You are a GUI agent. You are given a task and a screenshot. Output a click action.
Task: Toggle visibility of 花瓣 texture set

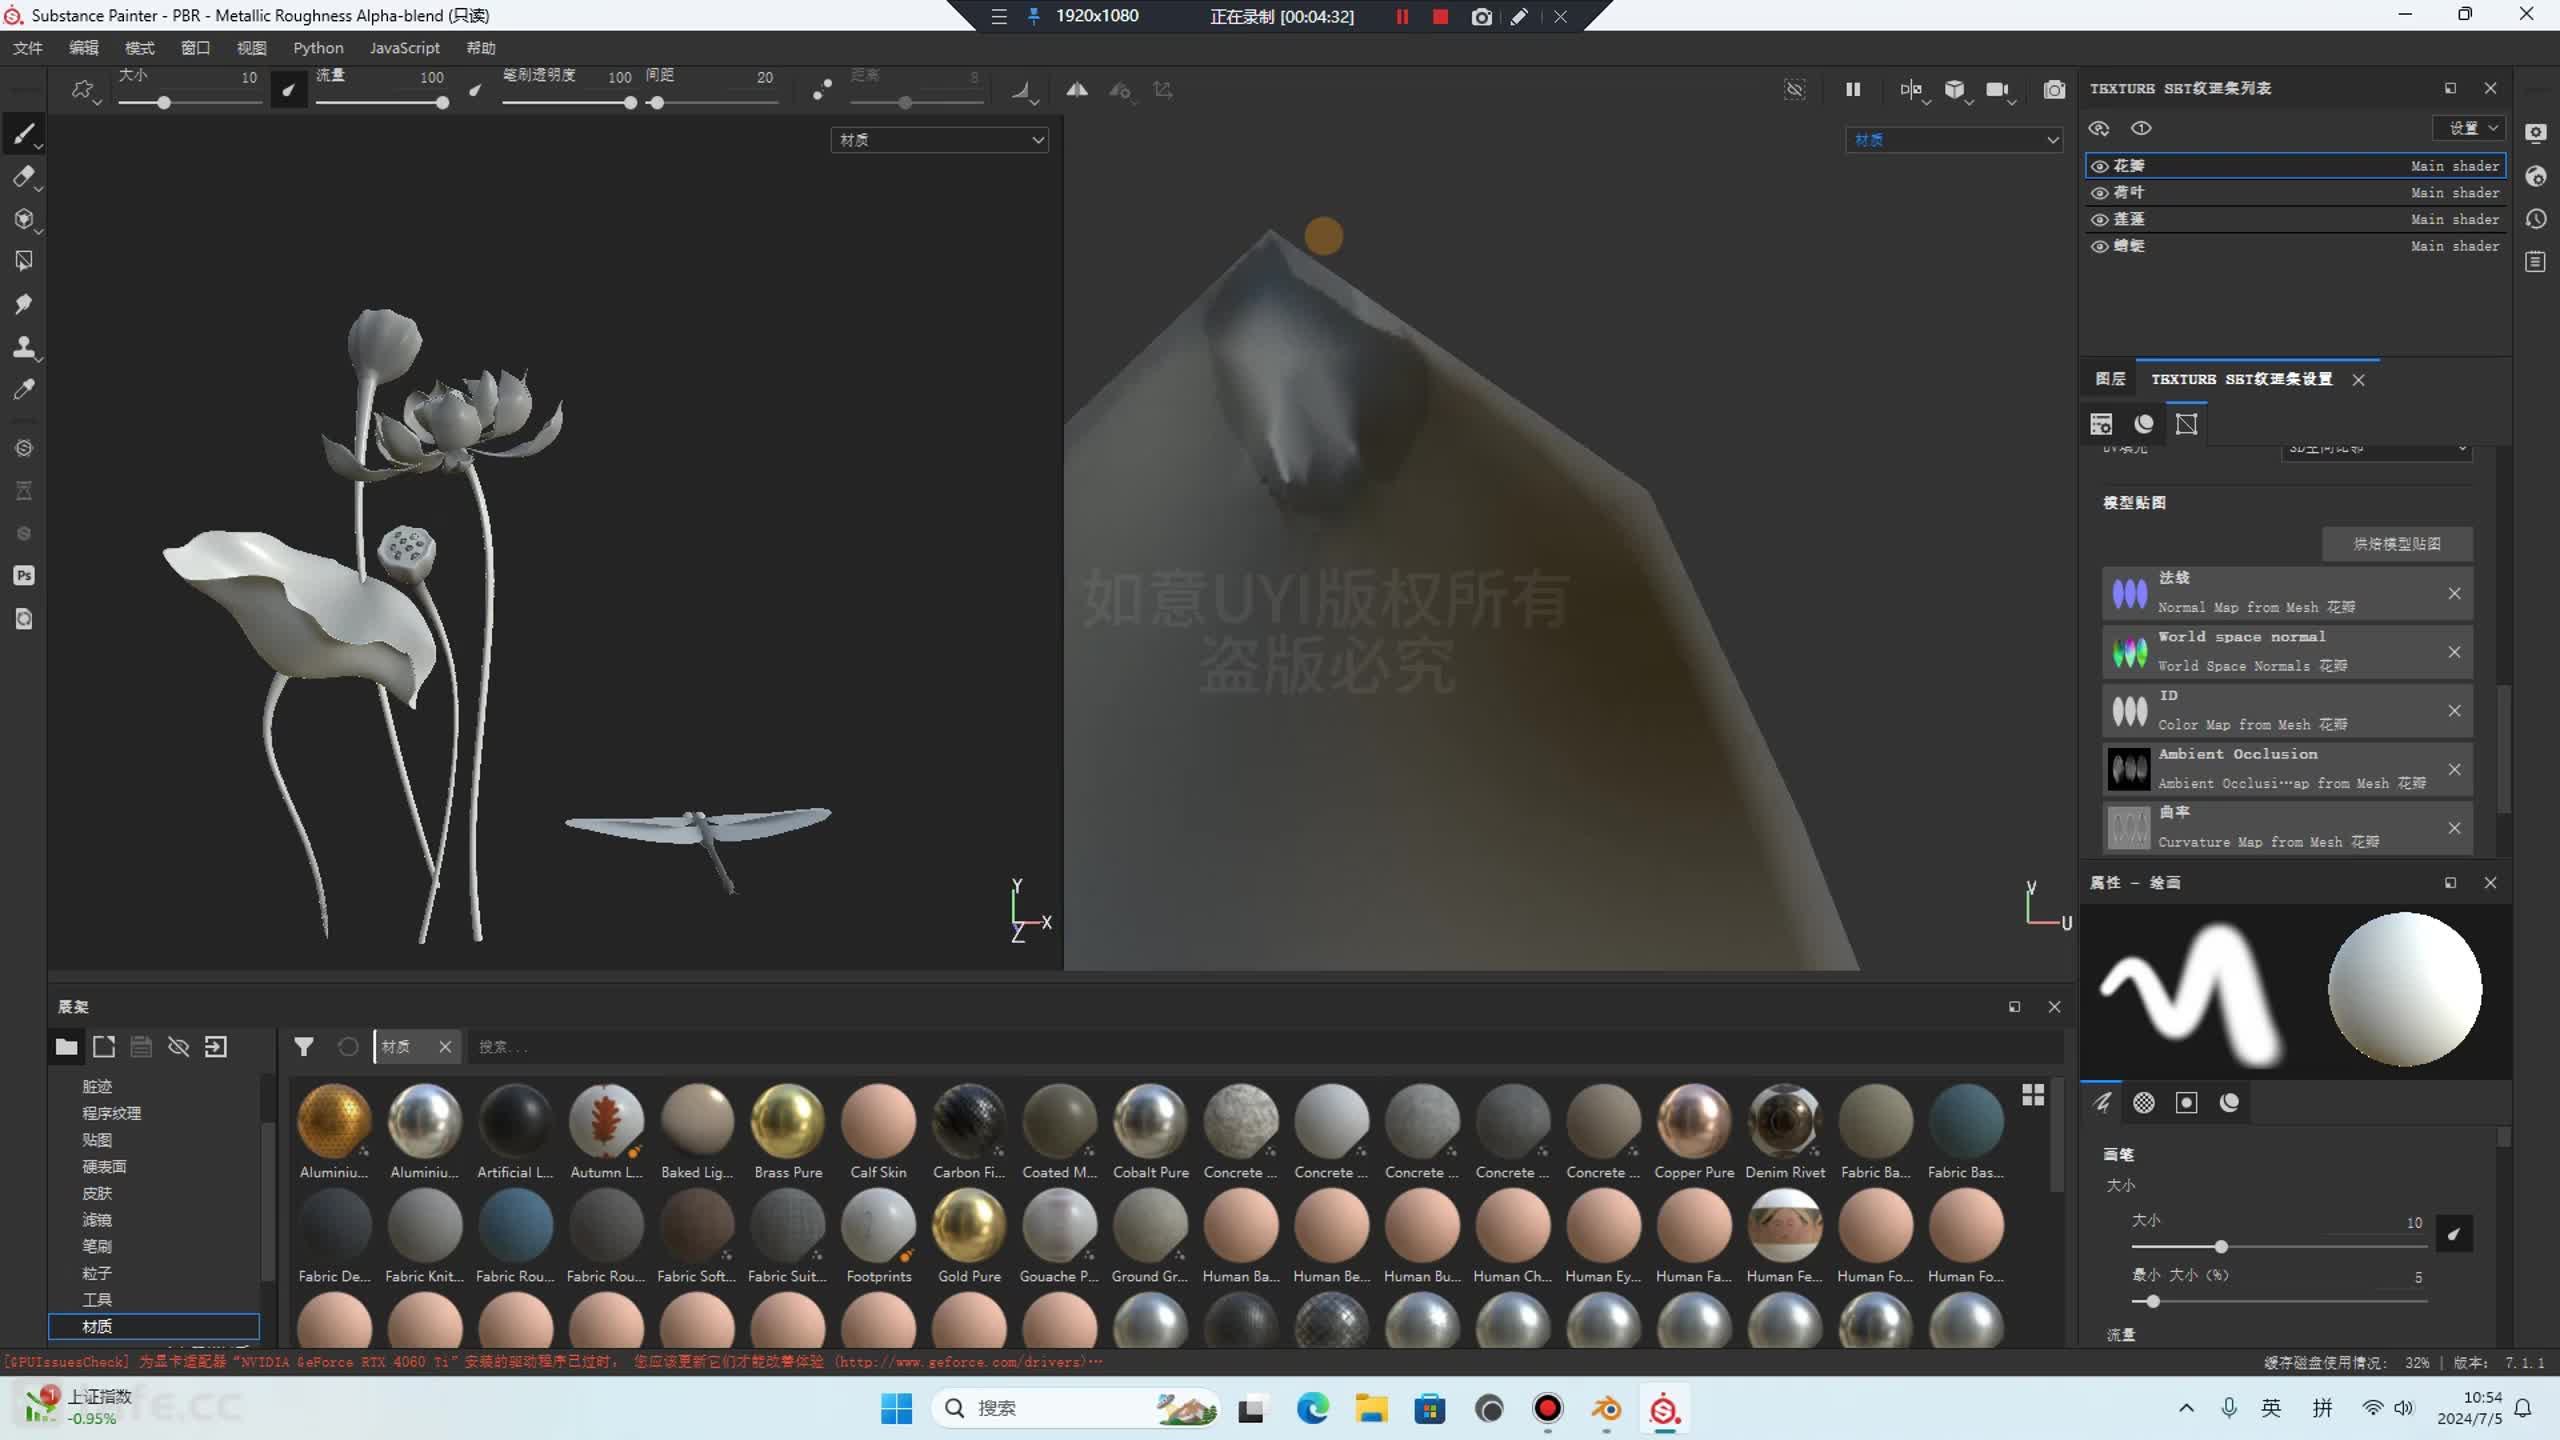(x=2100, y=166)
